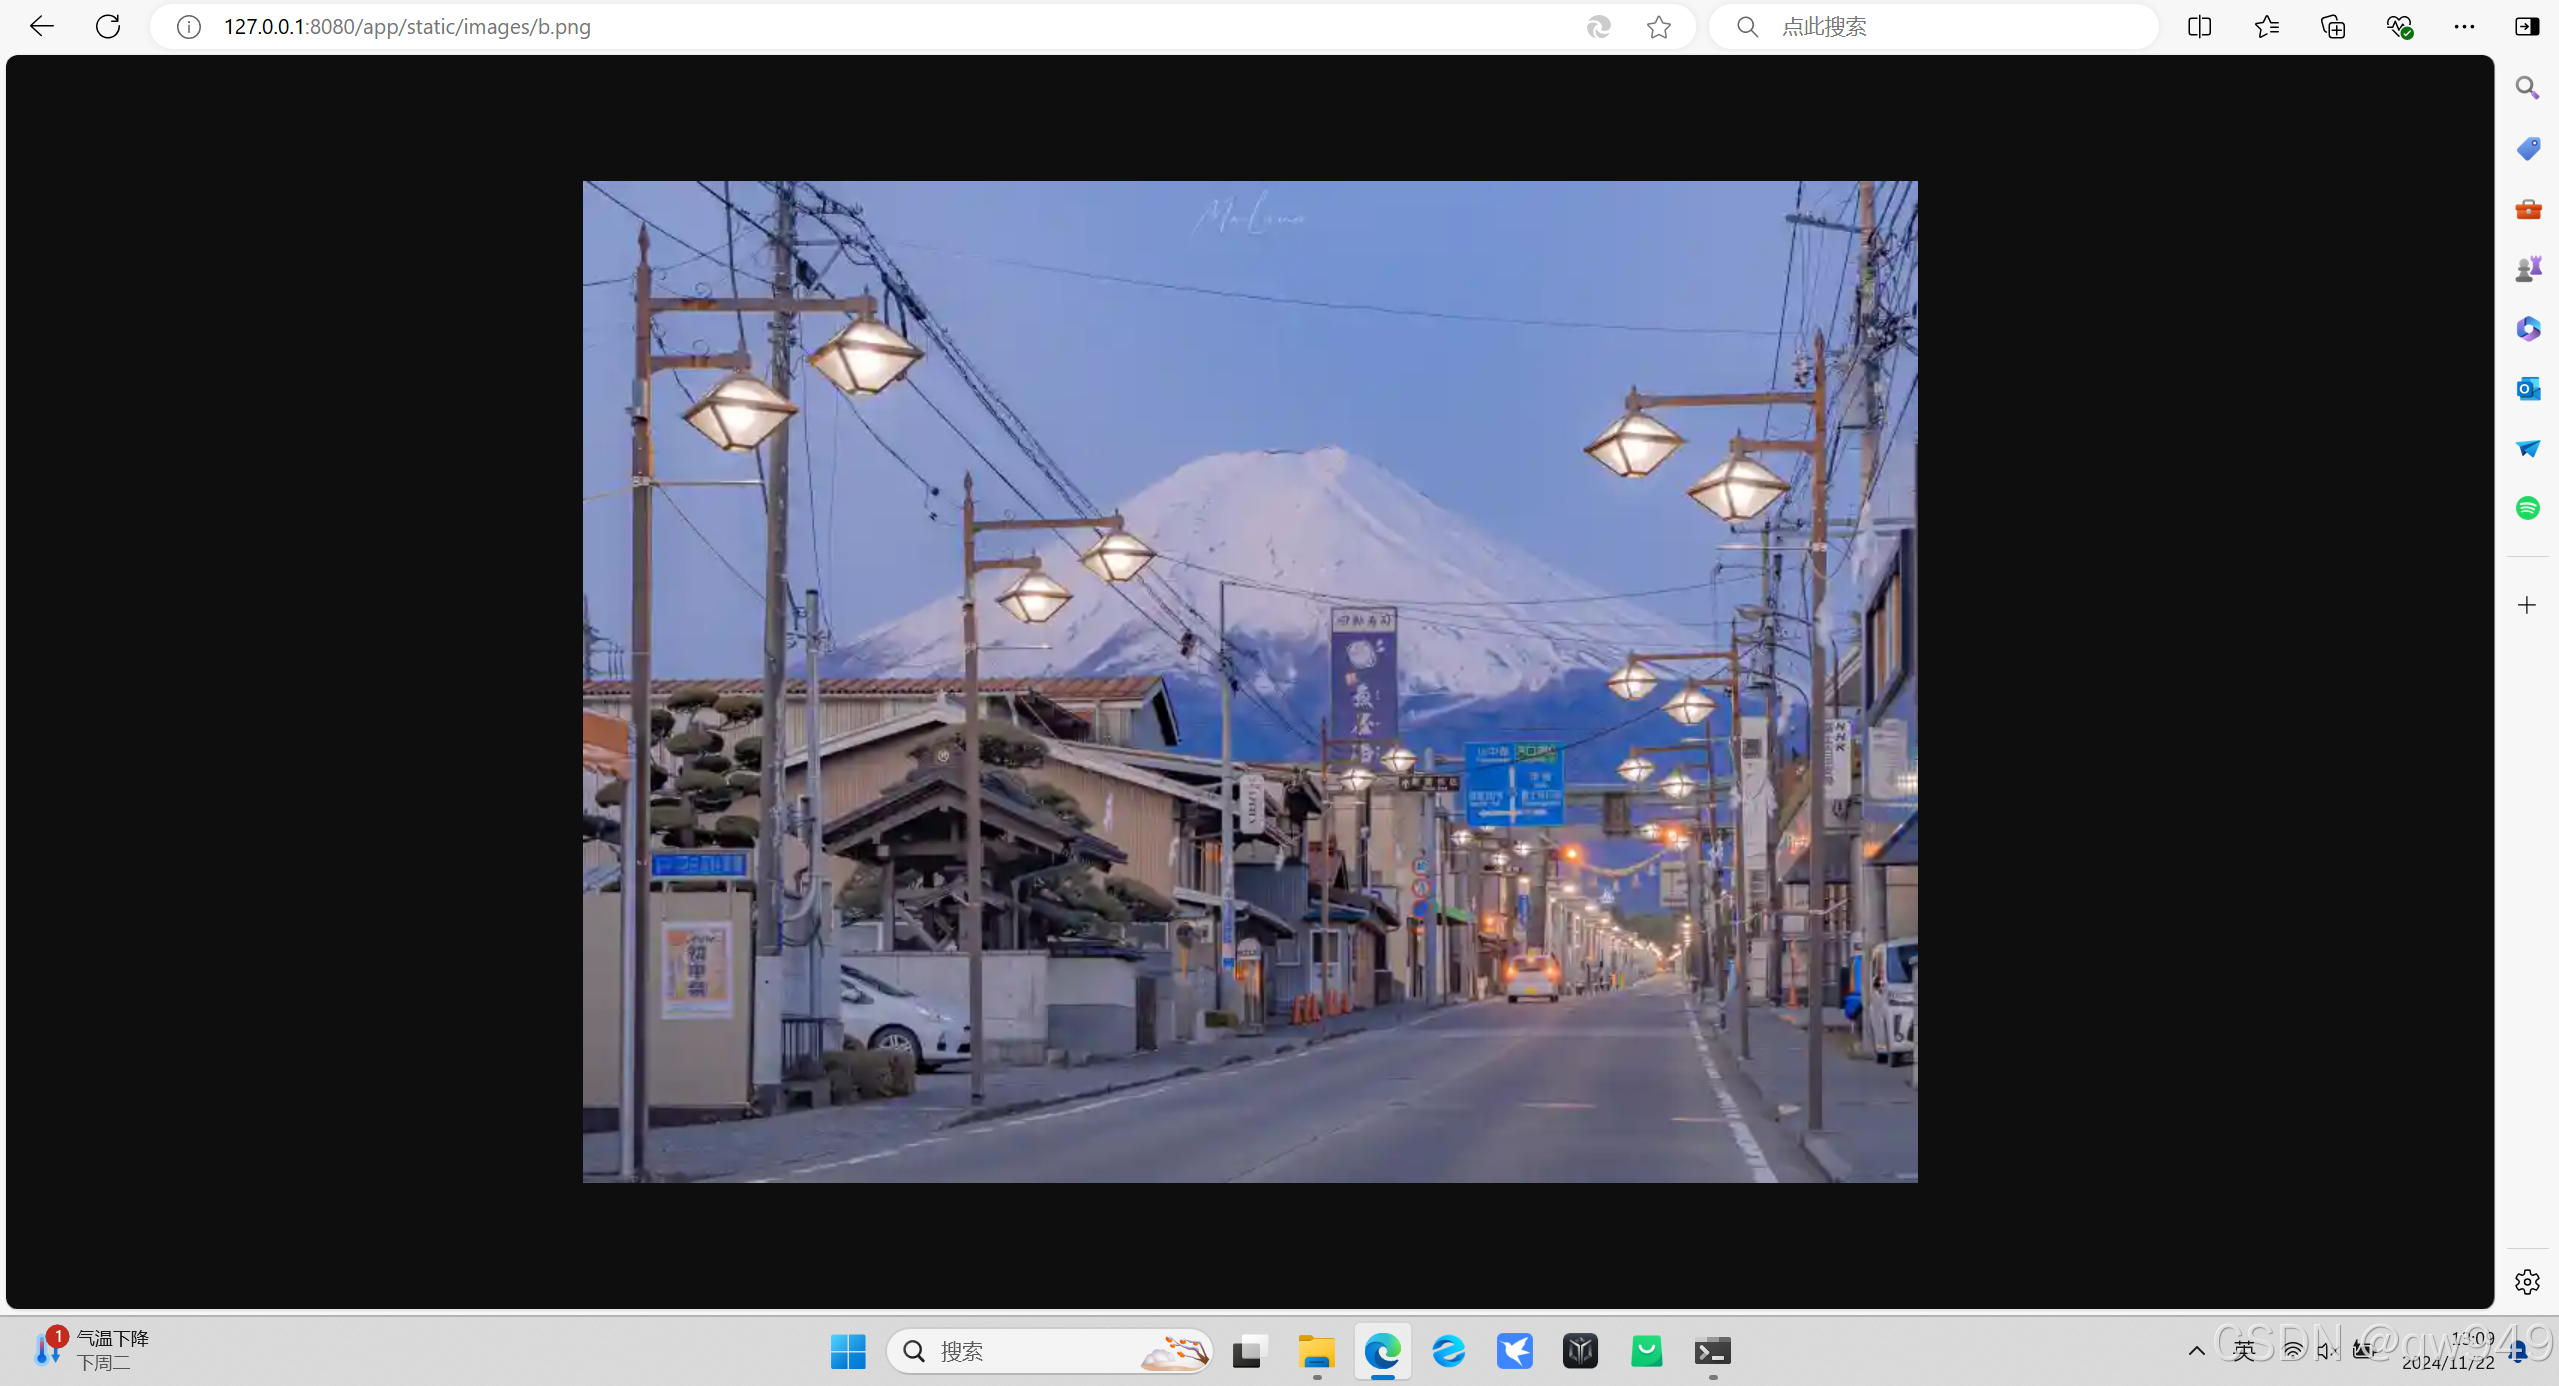Open Outlook from the sidebar
The height and width of the screenshot is (1386, 2559).
(x=2527, y=388)
